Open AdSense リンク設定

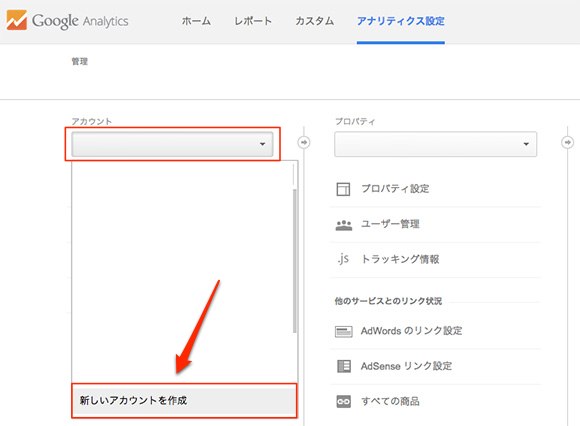pos(407,366)
